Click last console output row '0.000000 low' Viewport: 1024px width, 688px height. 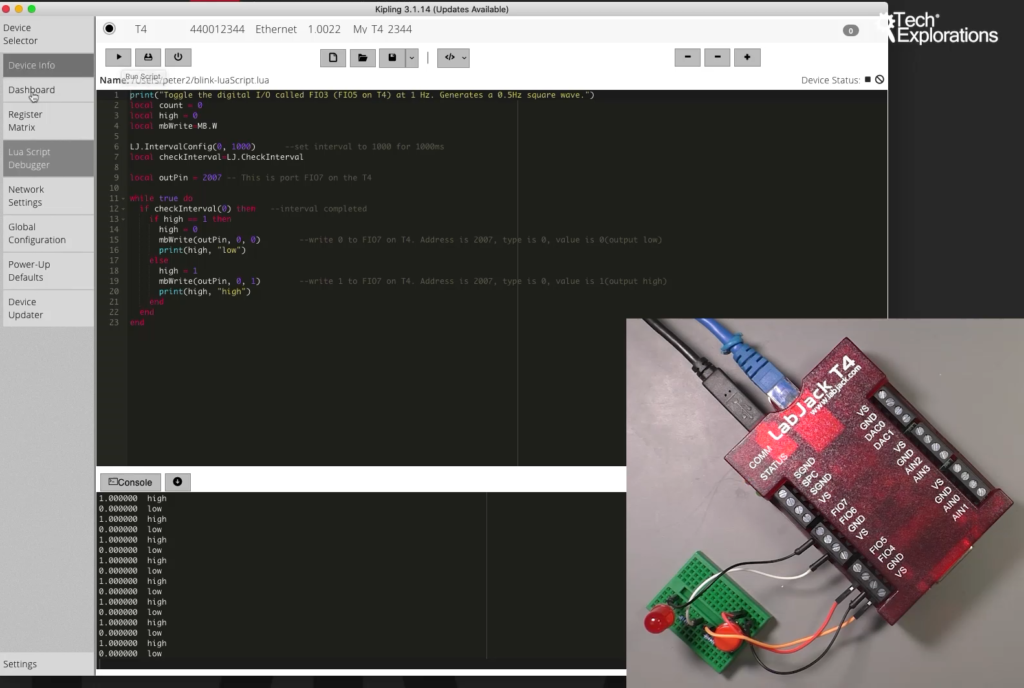pos(130,653)
